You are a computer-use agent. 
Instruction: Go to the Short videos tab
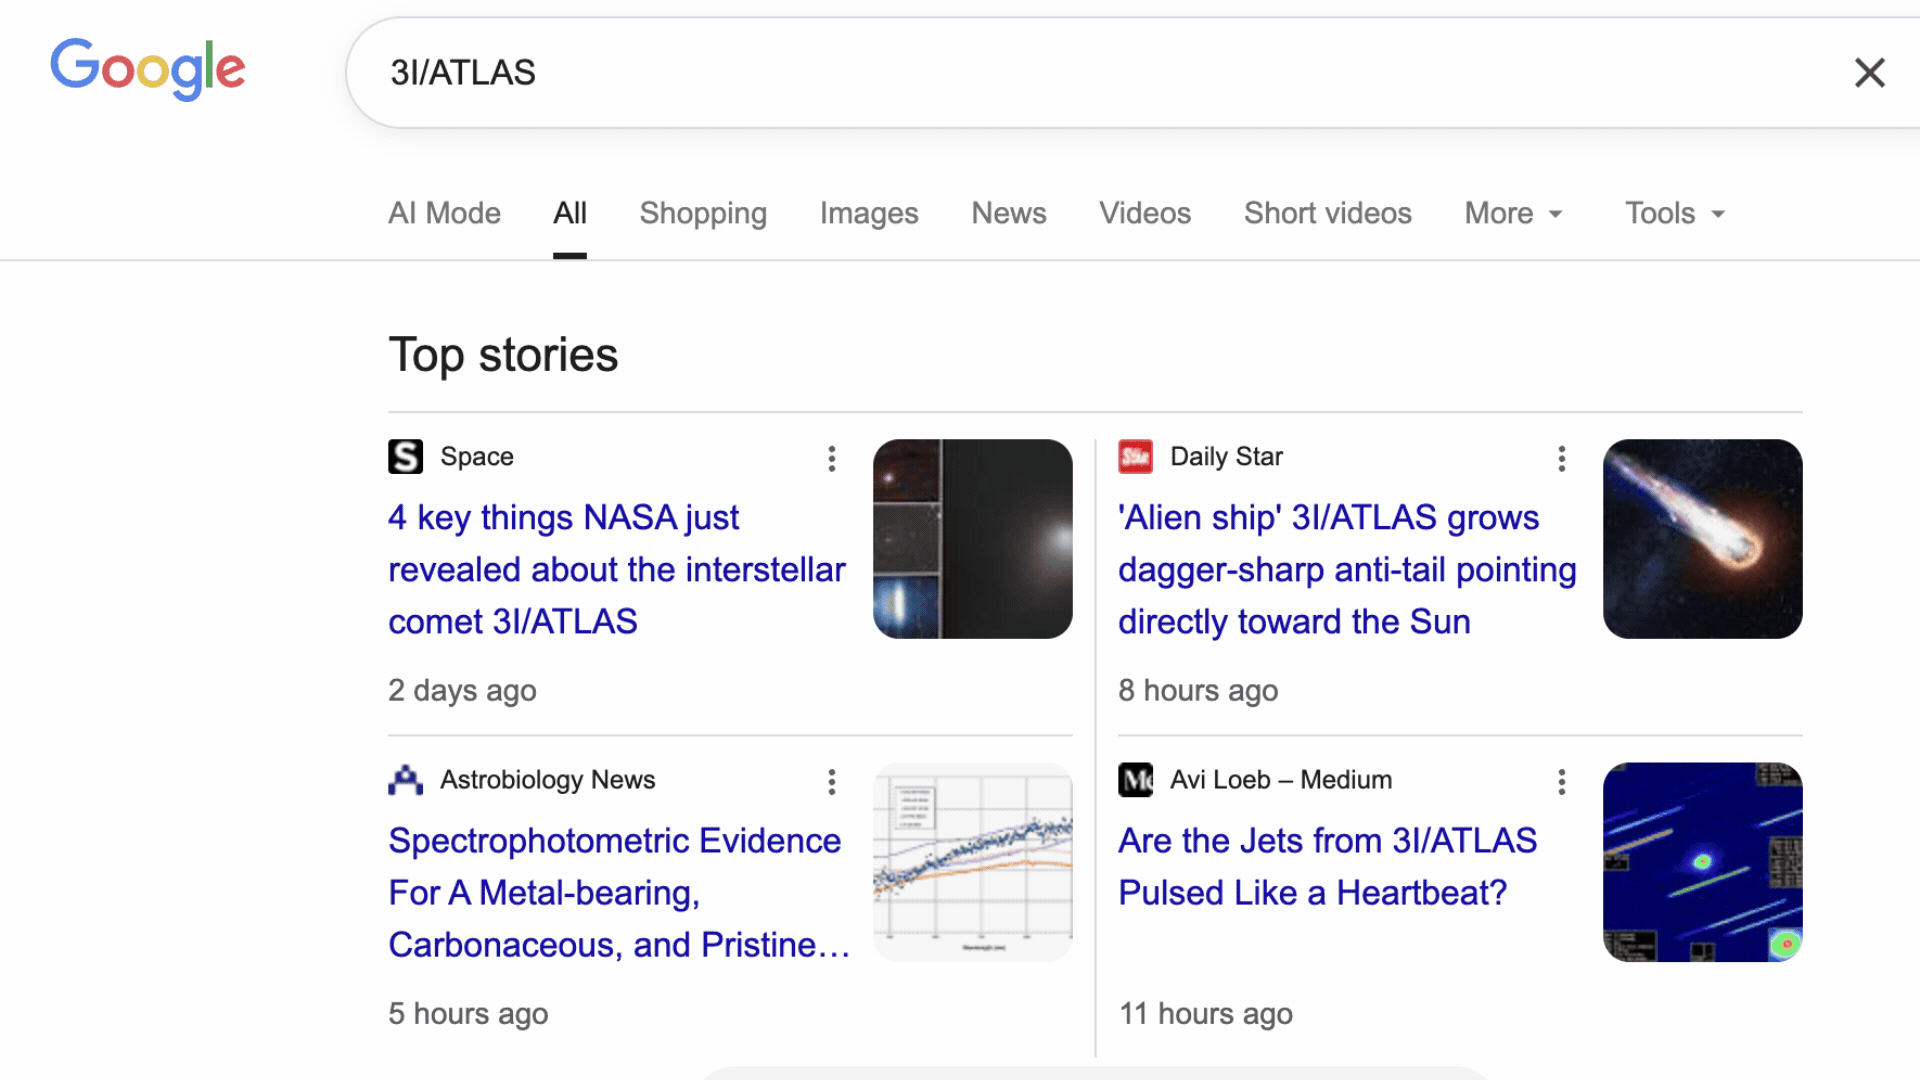click(1327, 213)
